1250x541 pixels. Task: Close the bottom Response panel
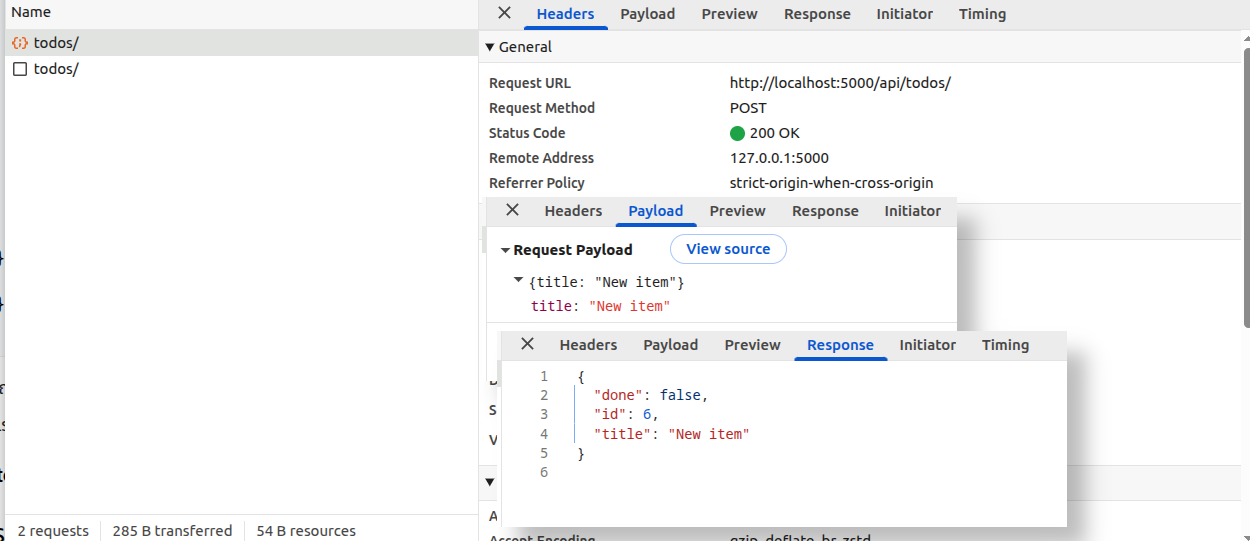527,344
